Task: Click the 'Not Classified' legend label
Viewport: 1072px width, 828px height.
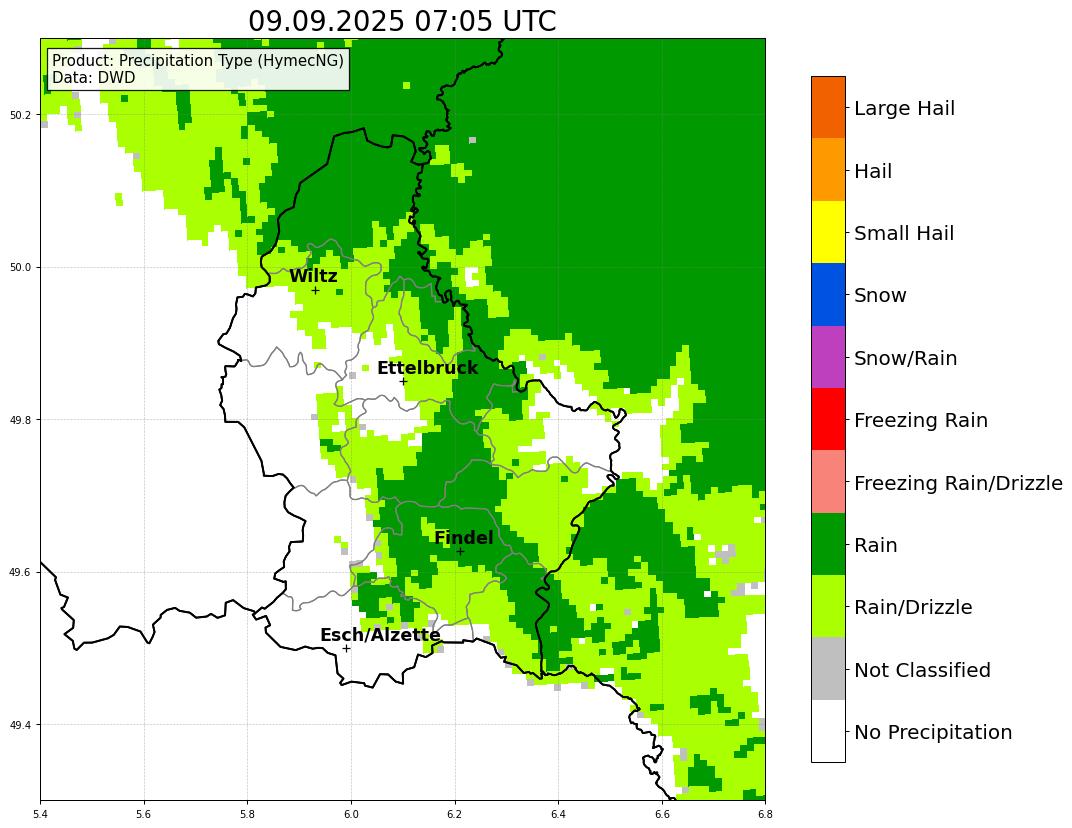Action: (922, 669)
